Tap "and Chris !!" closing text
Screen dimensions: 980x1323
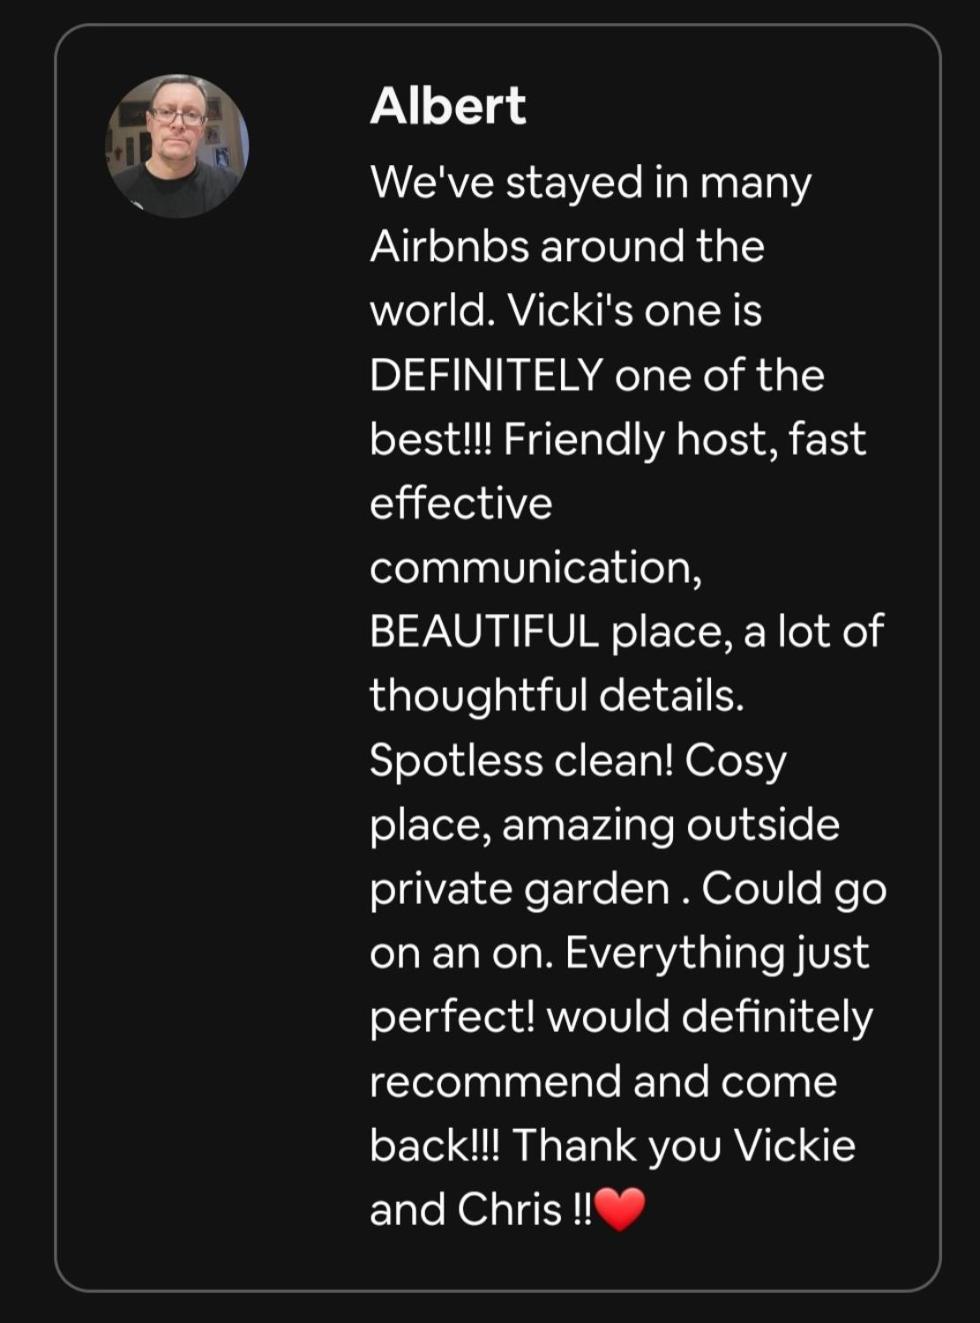tap(482, 1210)
